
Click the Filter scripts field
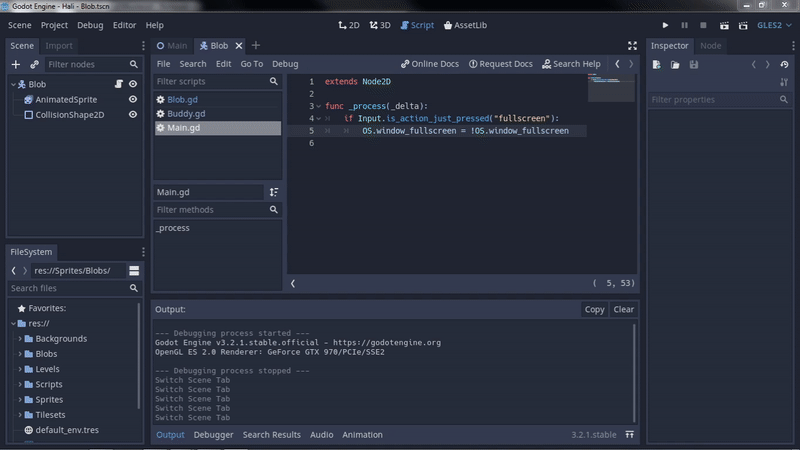[217, 81]
